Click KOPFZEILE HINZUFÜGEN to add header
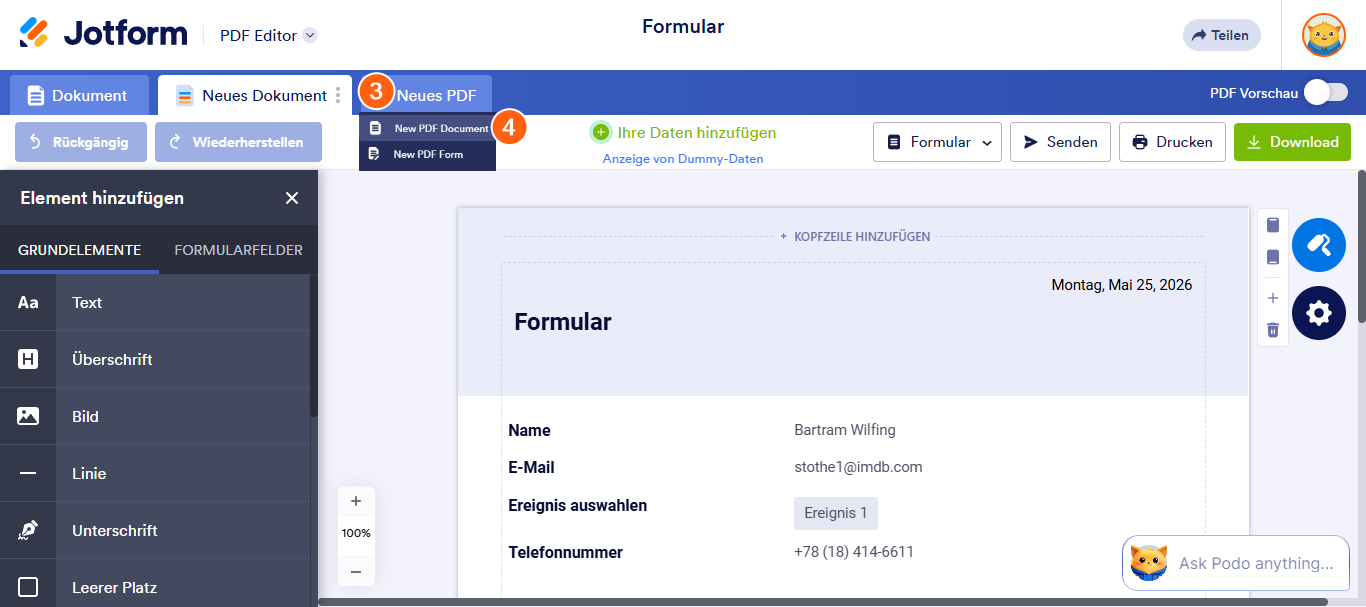This screenshot has height=607, width=1366. tap(855, 237)
